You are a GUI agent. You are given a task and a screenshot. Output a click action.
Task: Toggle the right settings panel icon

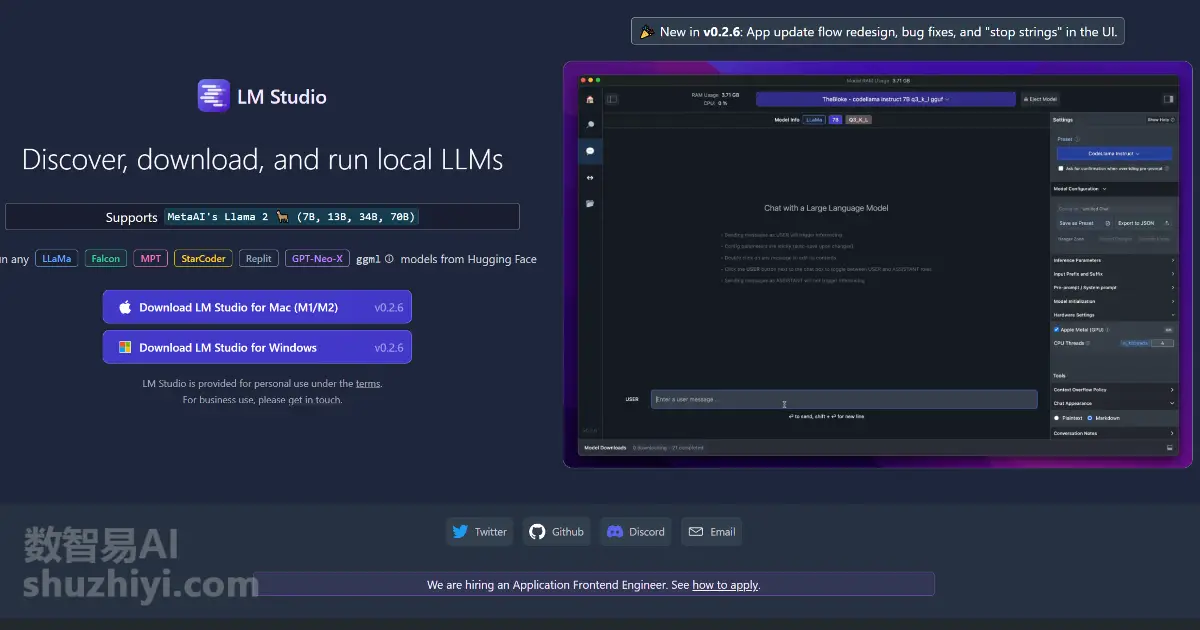point(1168,99)
